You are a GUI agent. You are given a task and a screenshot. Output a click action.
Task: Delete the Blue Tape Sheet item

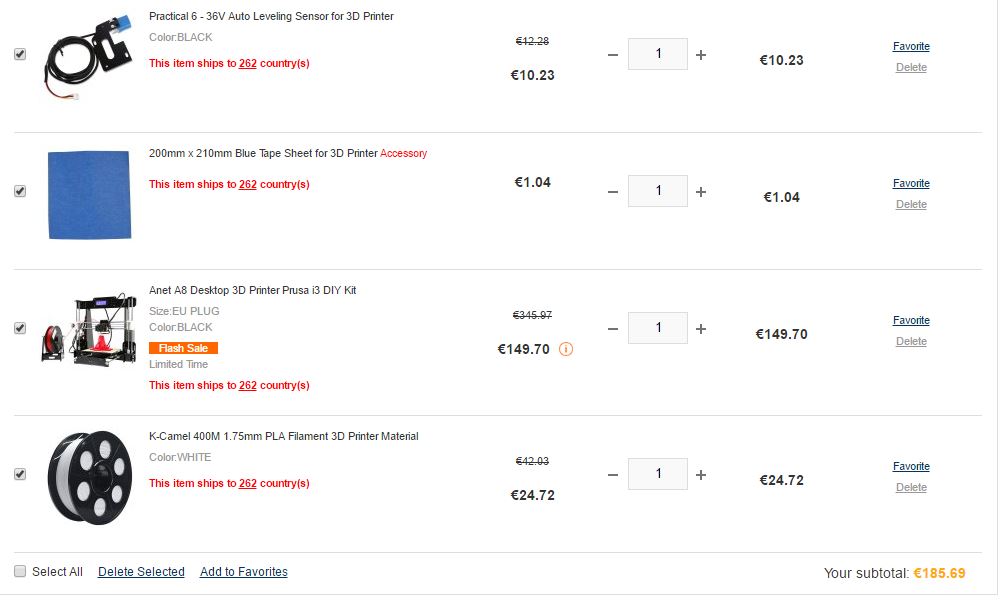pos(911,204)
